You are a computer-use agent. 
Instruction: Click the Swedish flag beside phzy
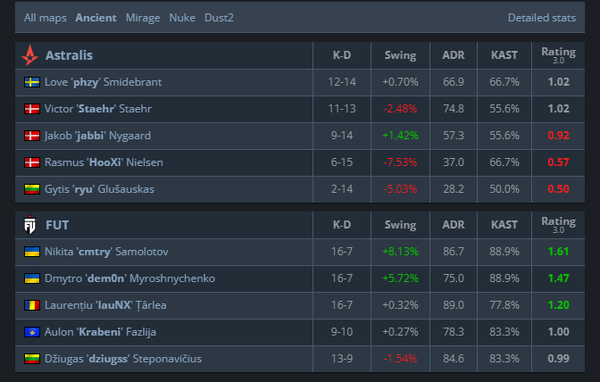click(32, 82)
